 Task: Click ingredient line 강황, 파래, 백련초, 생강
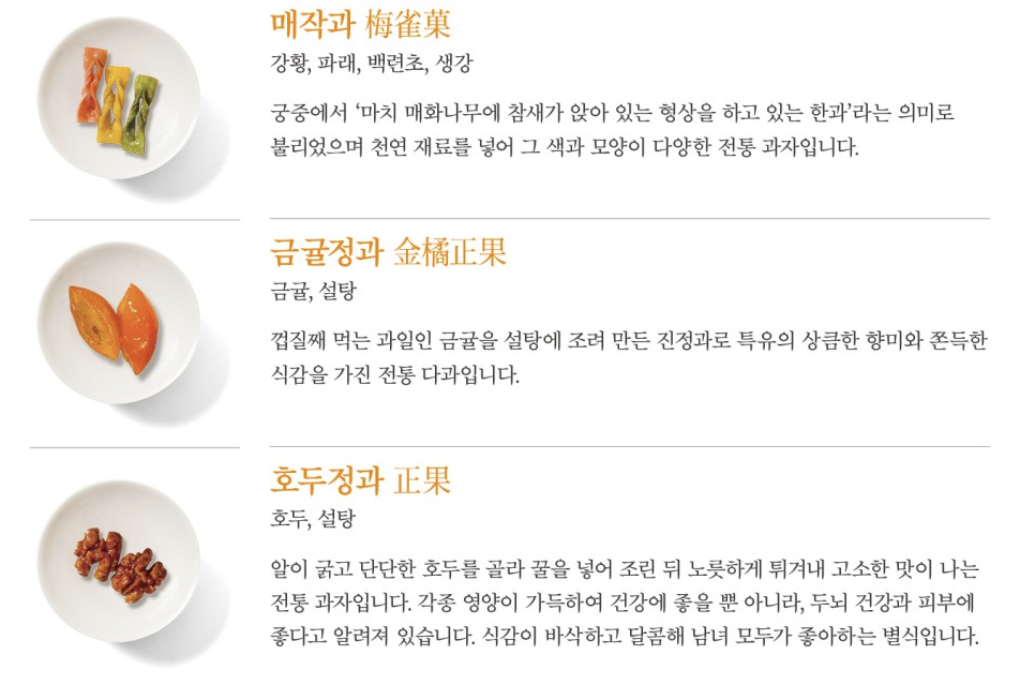[x=371, y=63]
